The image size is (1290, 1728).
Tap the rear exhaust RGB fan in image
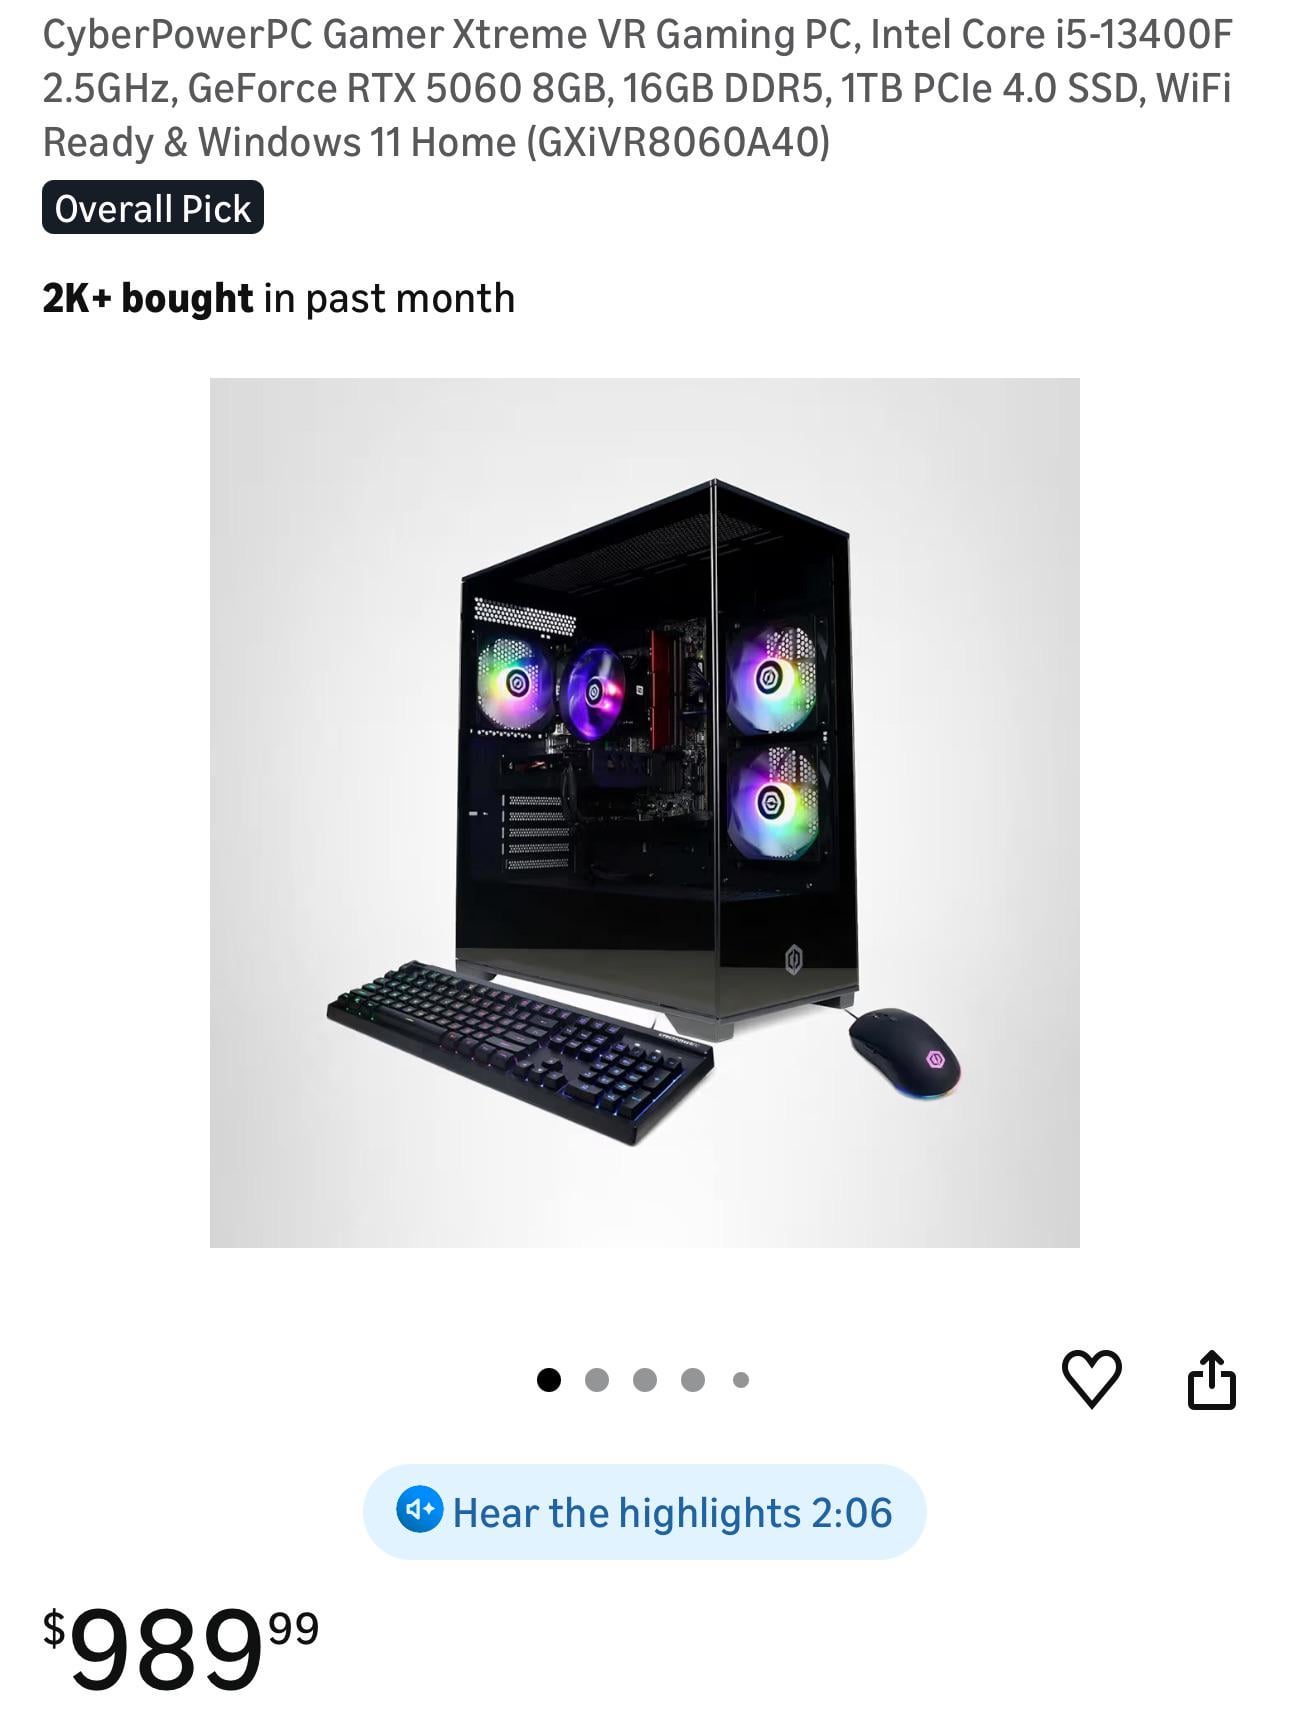tap(514, 685)
